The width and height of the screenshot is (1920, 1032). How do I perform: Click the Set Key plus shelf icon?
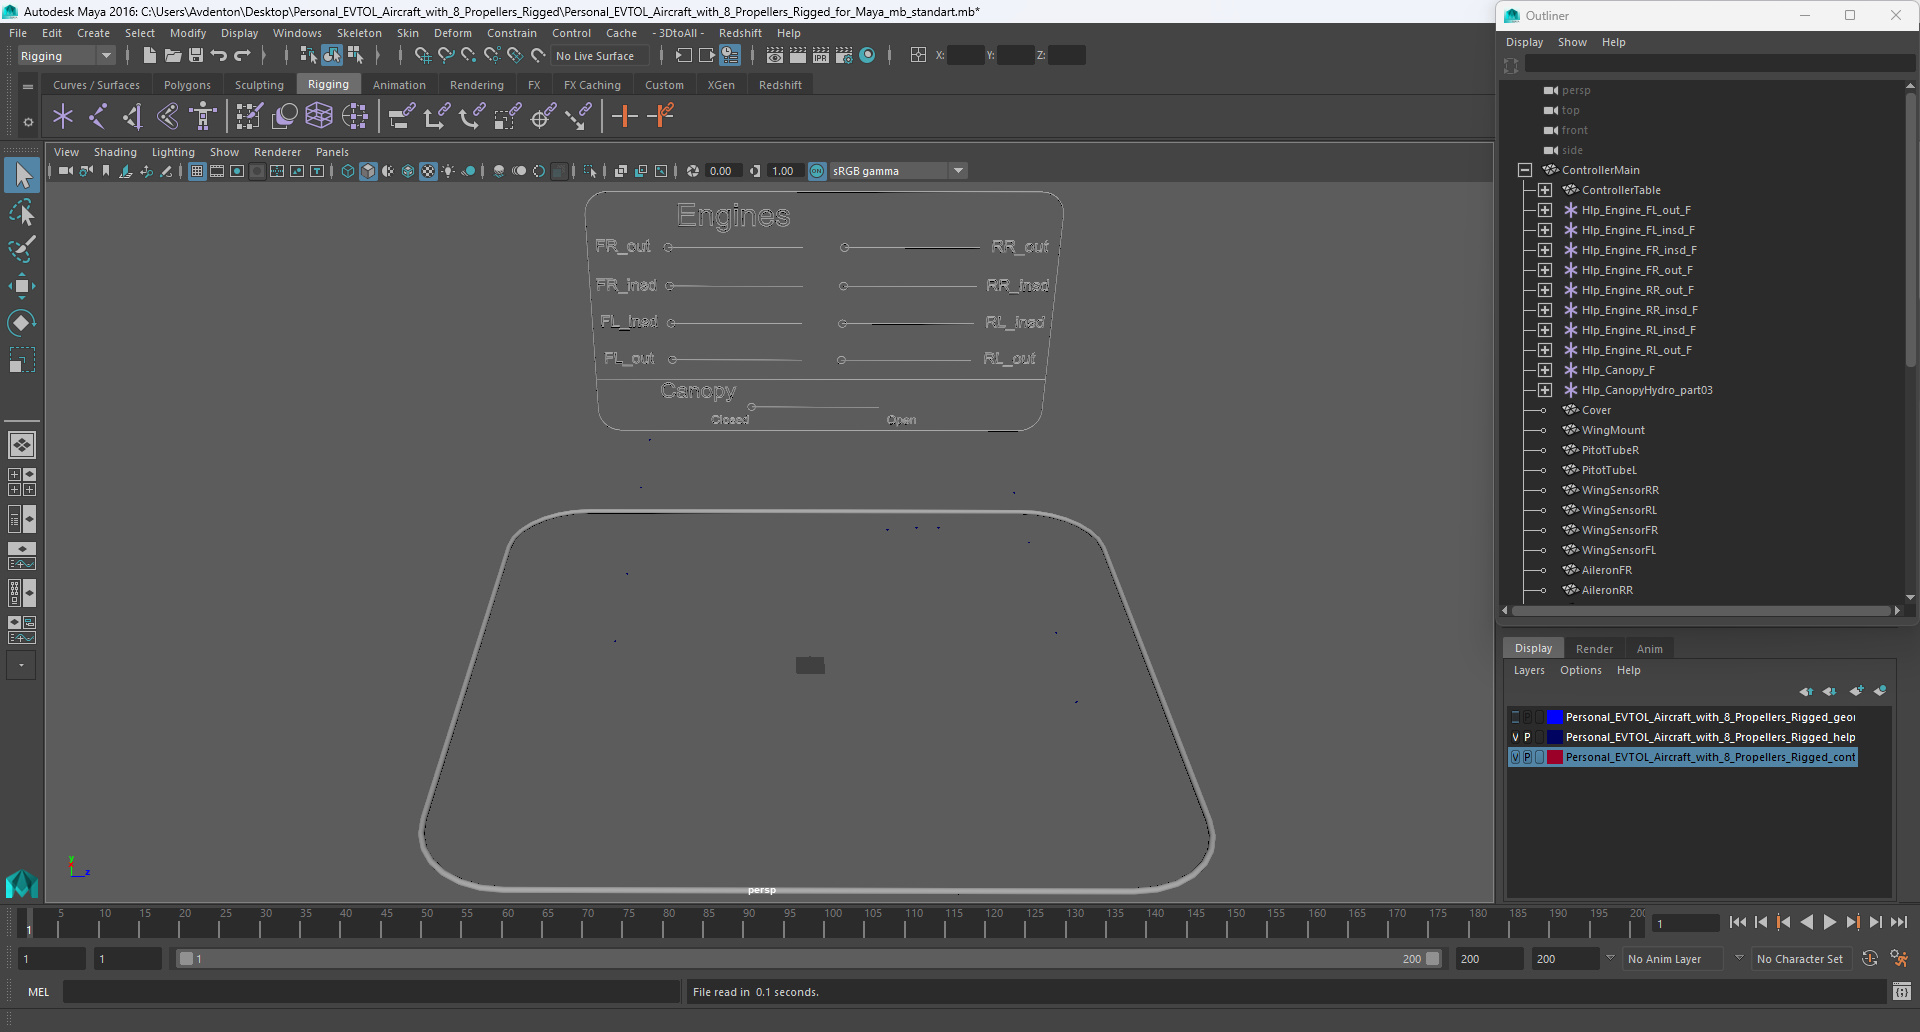tap(625, 117)
